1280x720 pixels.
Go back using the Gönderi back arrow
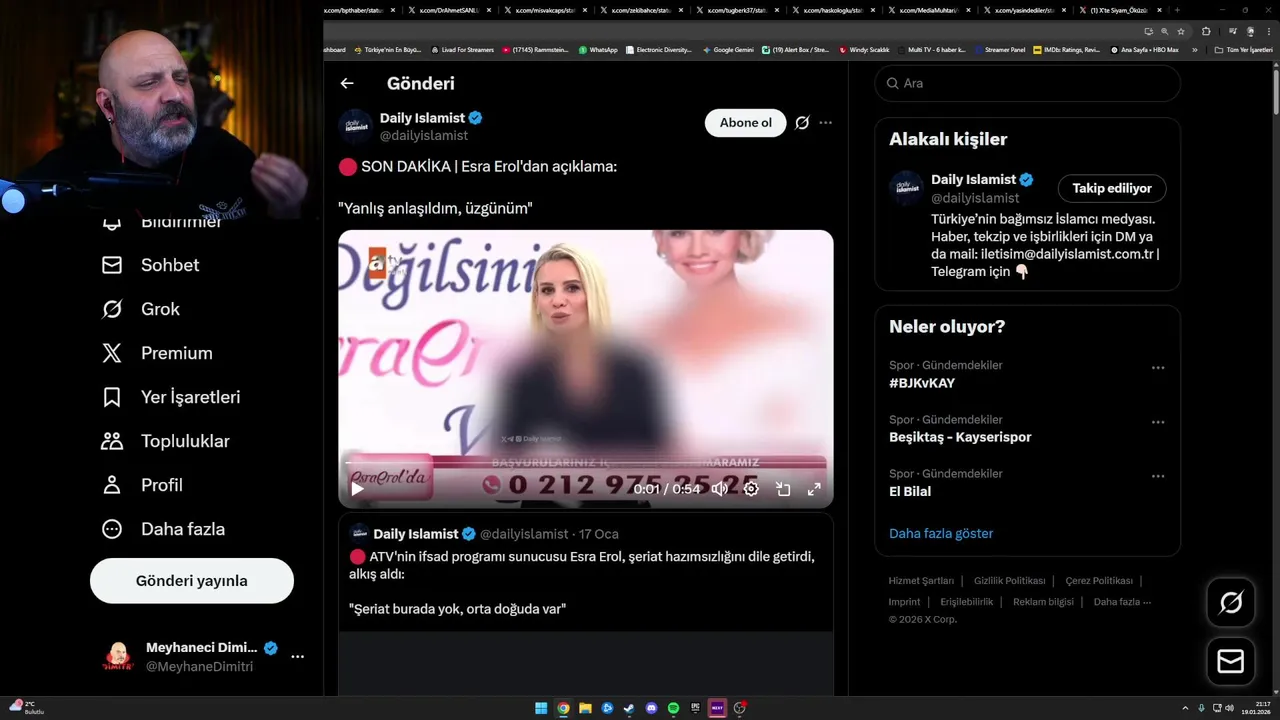point(347,84)
